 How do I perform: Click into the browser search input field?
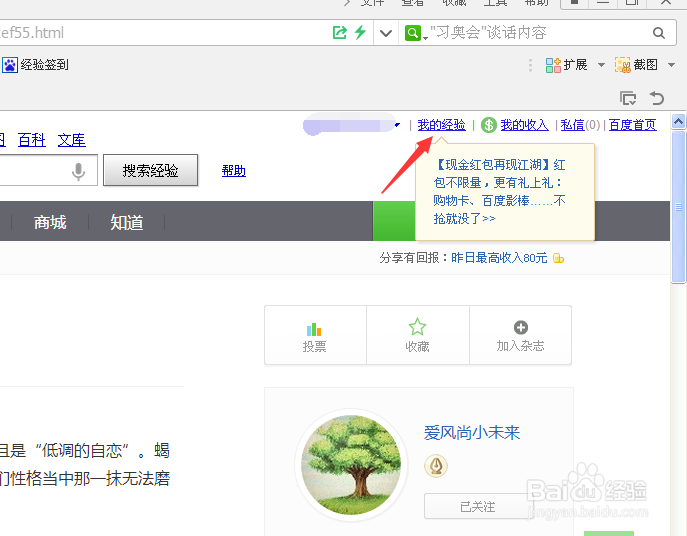[x=539, y=32]
